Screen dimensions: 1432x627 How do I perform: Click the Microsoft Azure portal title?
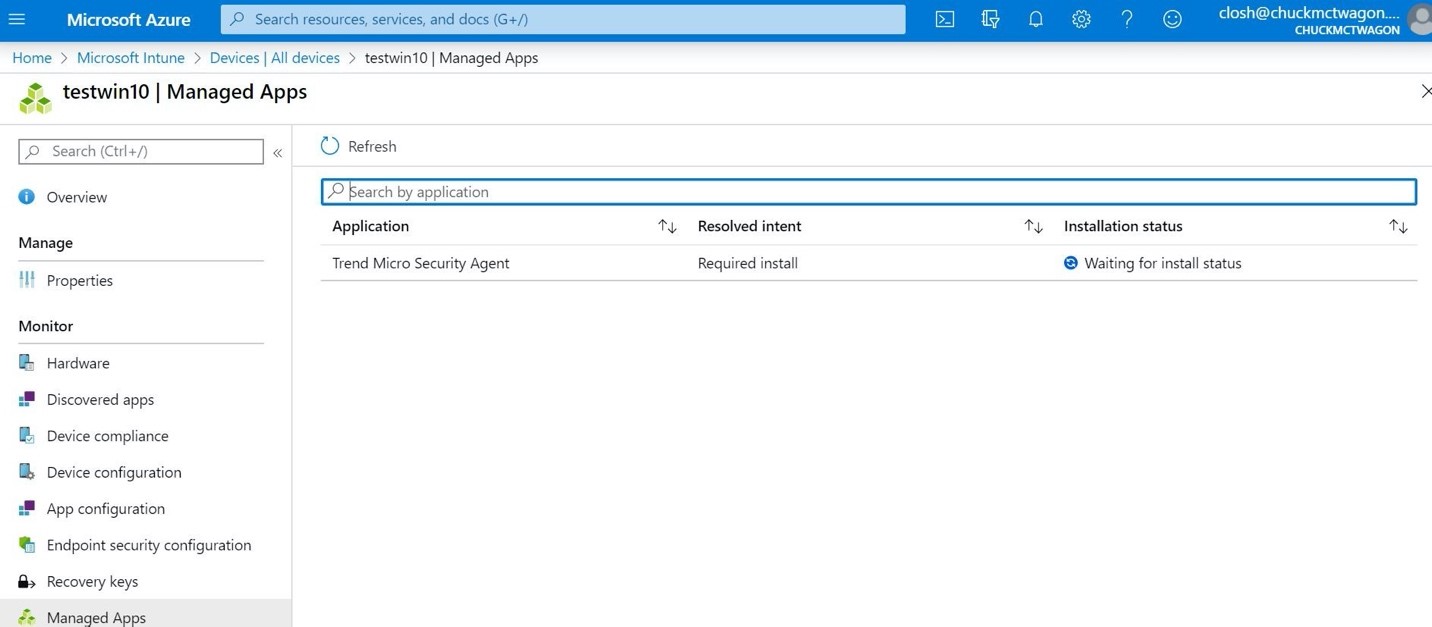tap(129, 19)
